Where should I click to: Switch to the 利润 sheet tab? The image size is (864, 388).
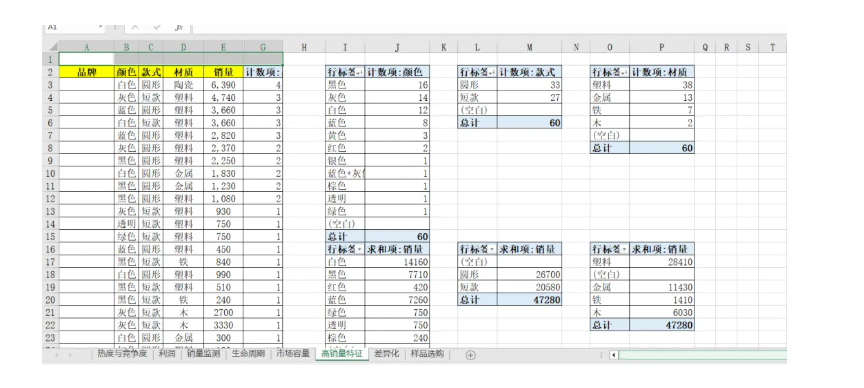[x=167, y=354]
